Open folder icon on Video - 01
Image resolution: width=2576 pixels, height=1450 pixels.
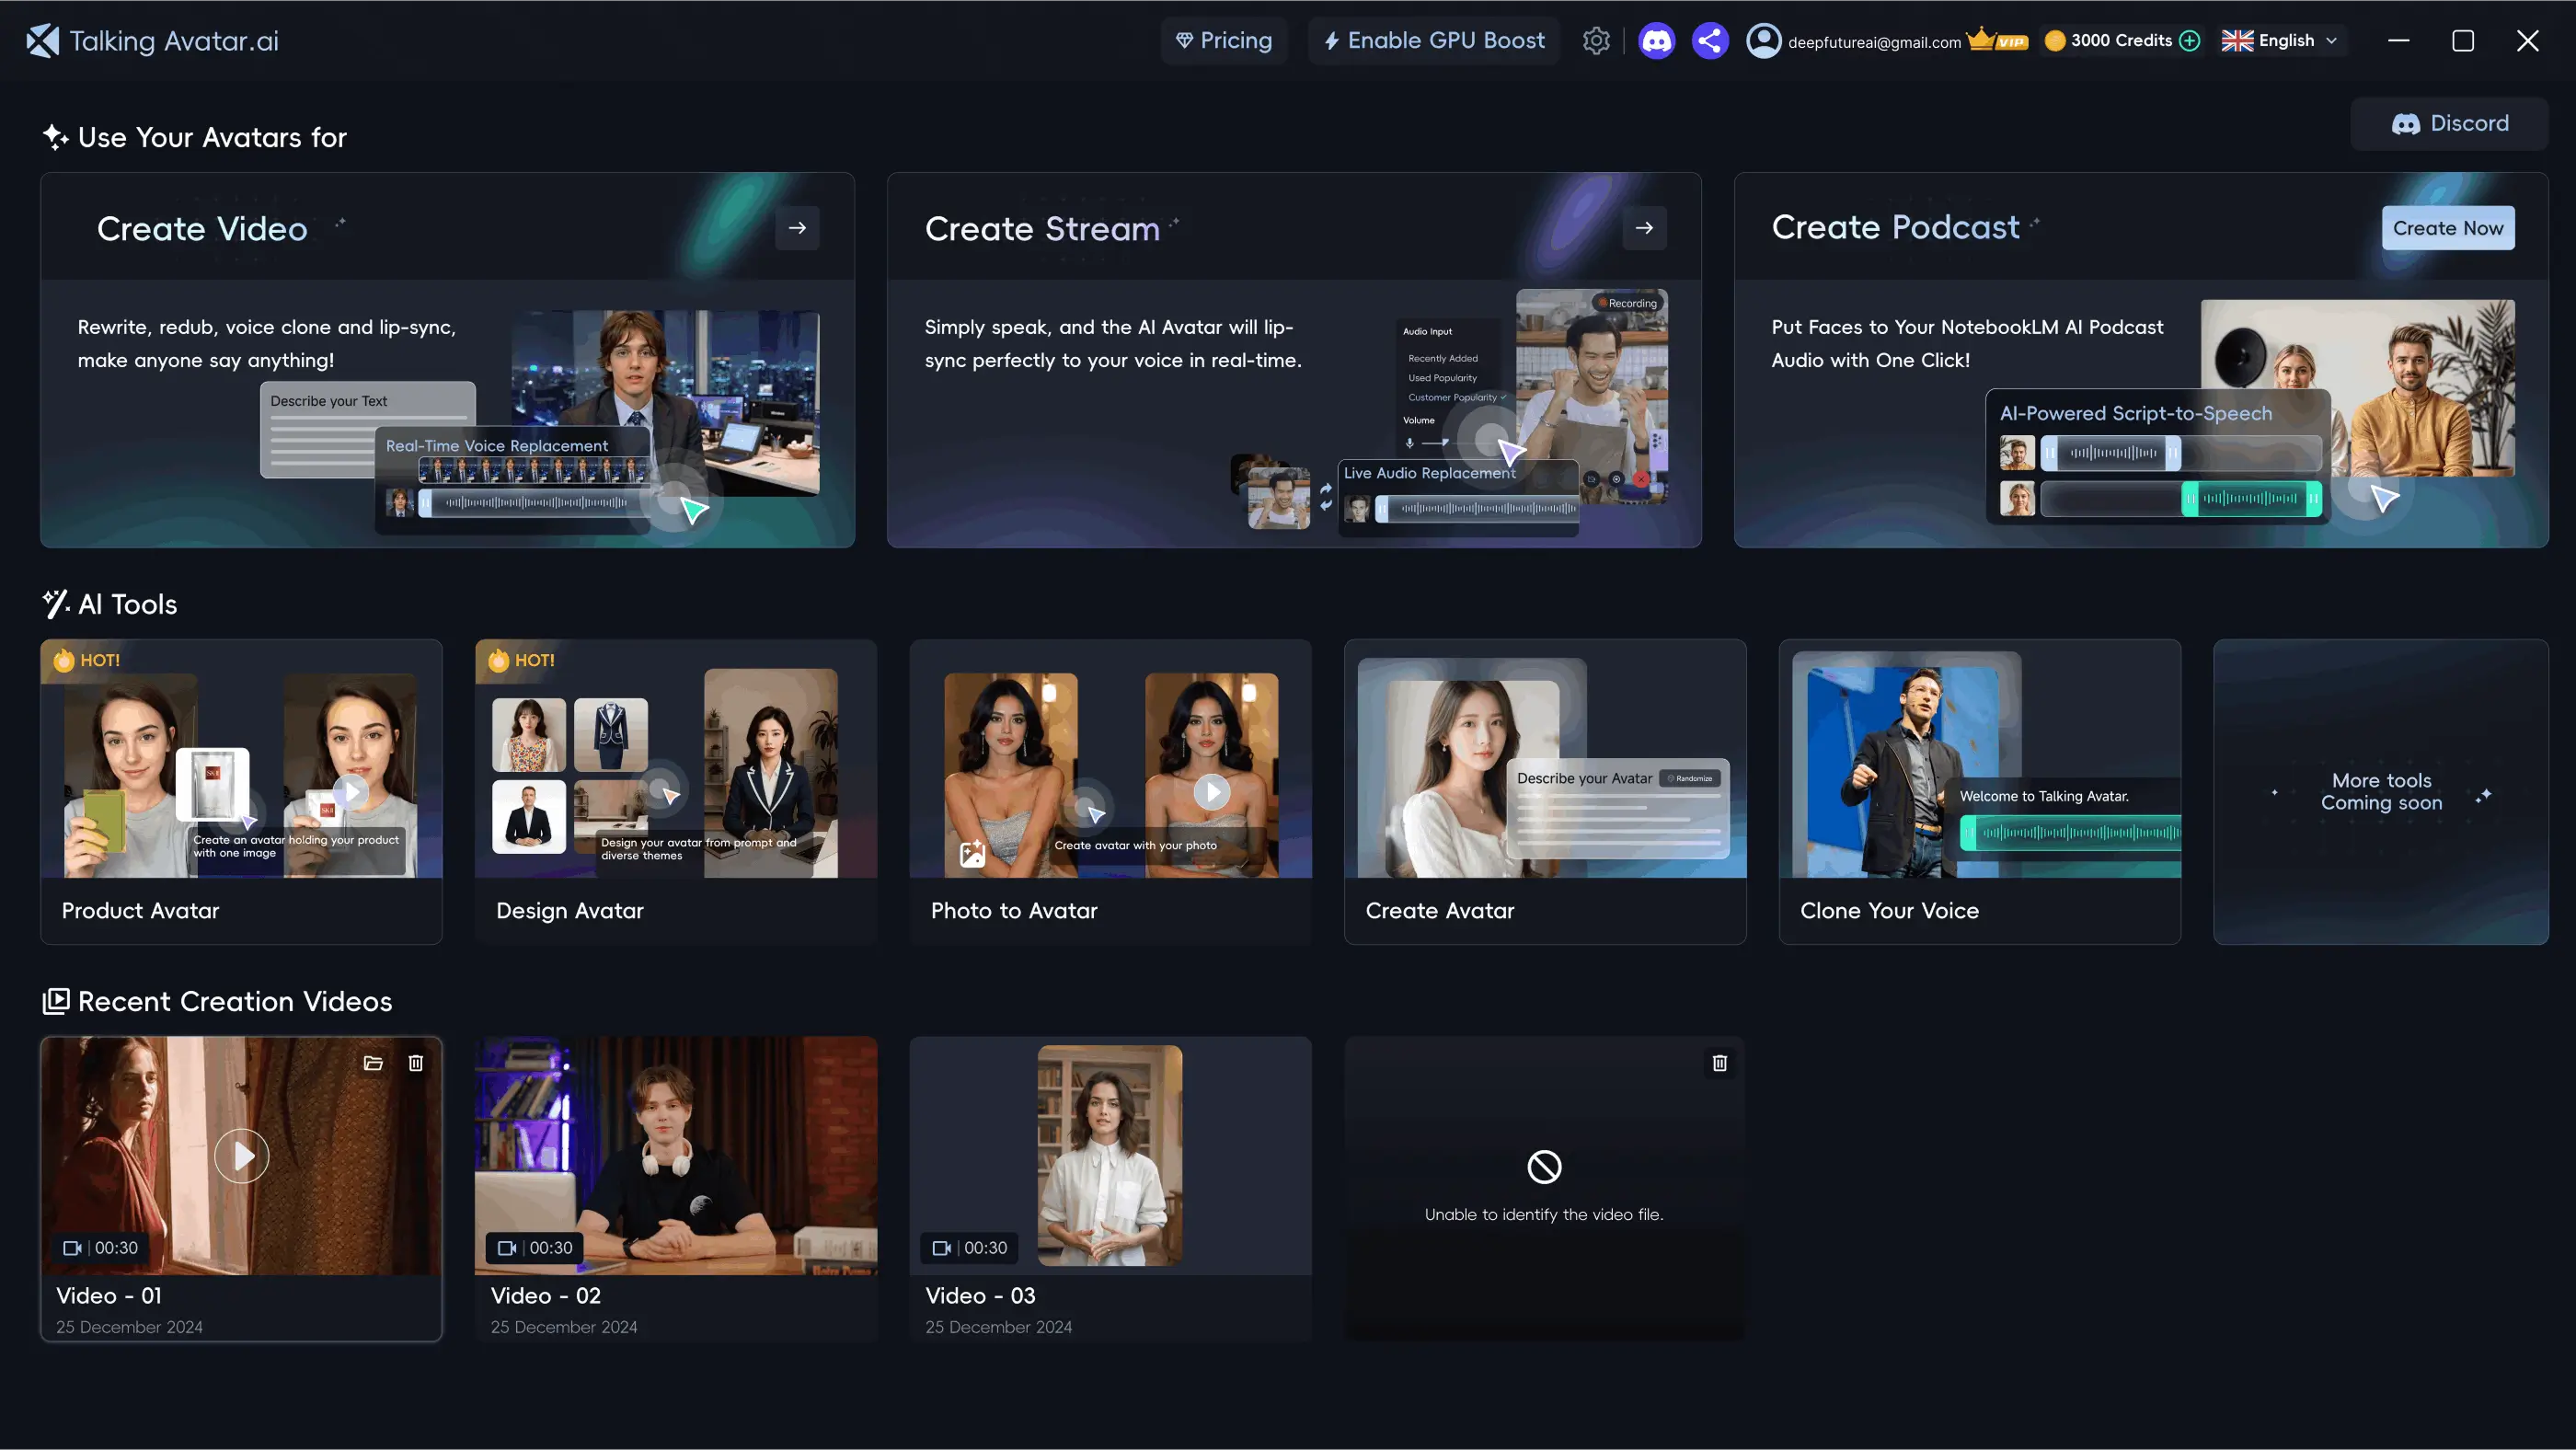pyautogui.click(x=373, y=1063)
